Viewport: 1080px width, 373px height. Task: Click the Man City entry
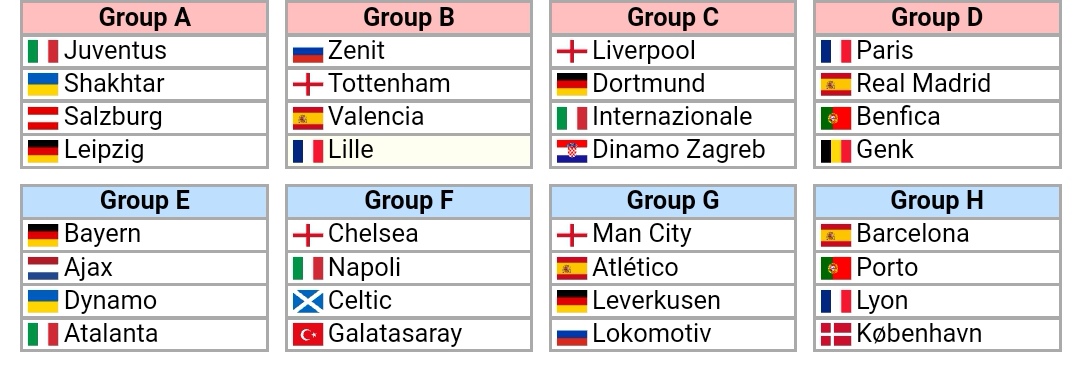point(641,234)
